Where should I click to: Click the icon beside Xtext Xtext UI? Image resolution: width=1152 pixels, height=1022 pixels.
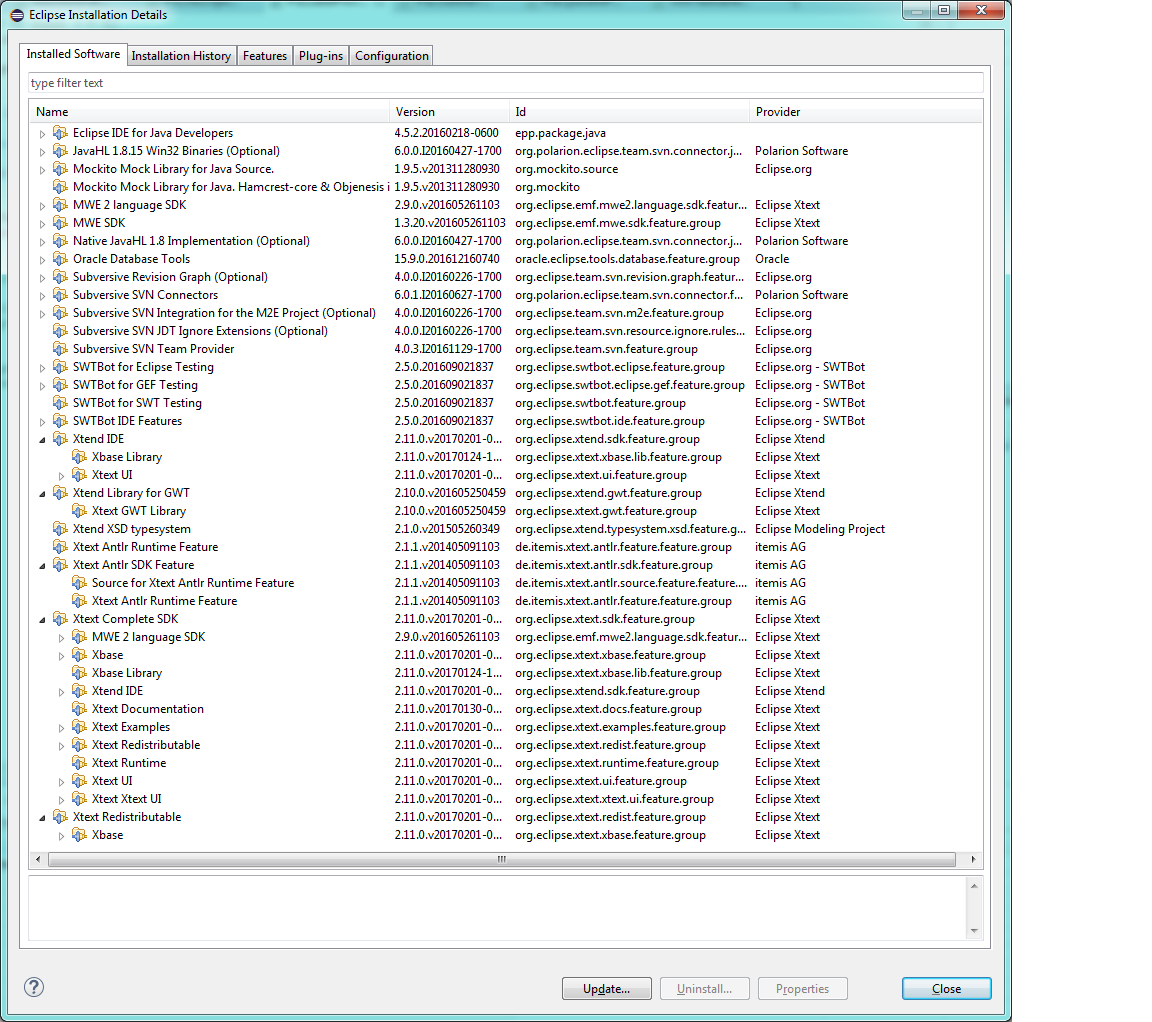[79, 799]
